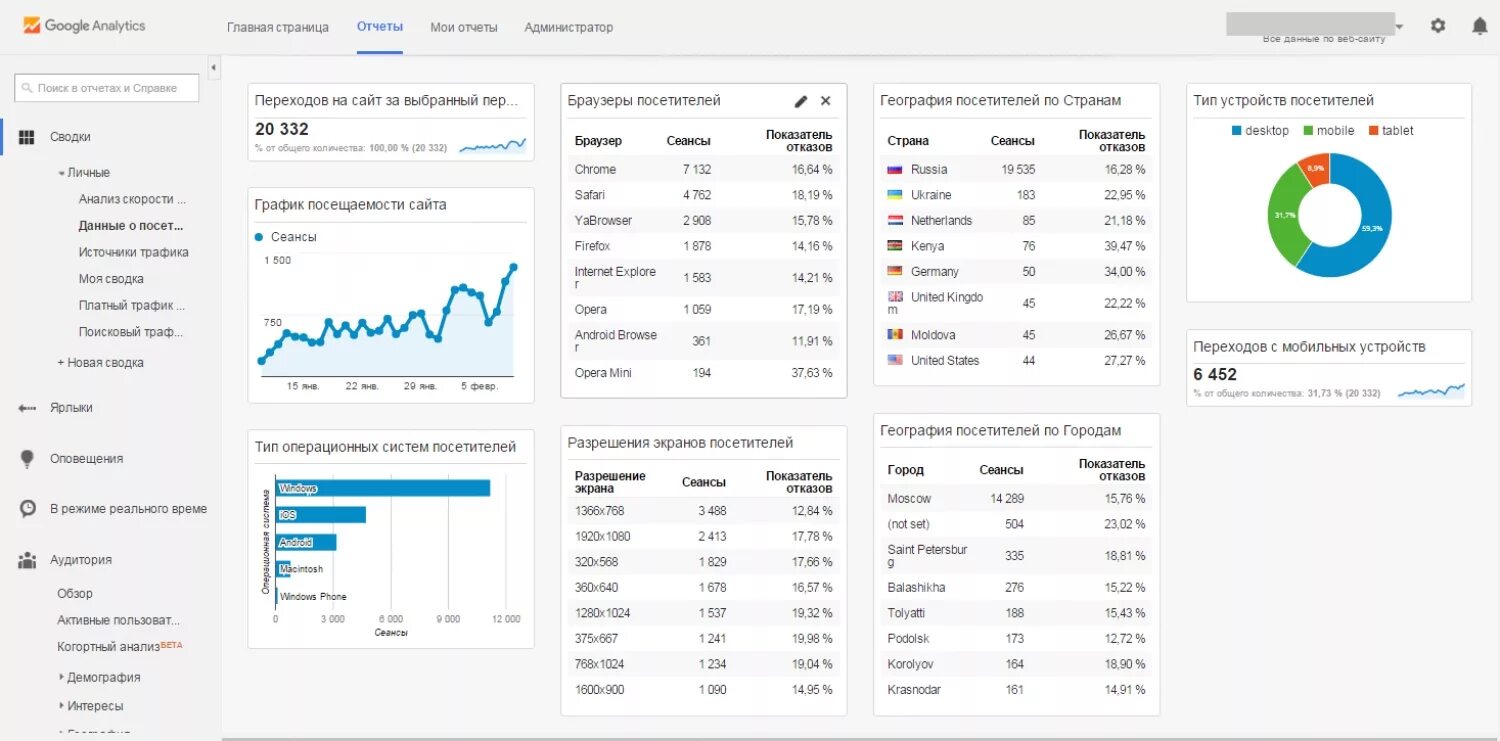Click the tablet legend color swatch
This screenshot has width=1500, height=741.
(1374, 131)
